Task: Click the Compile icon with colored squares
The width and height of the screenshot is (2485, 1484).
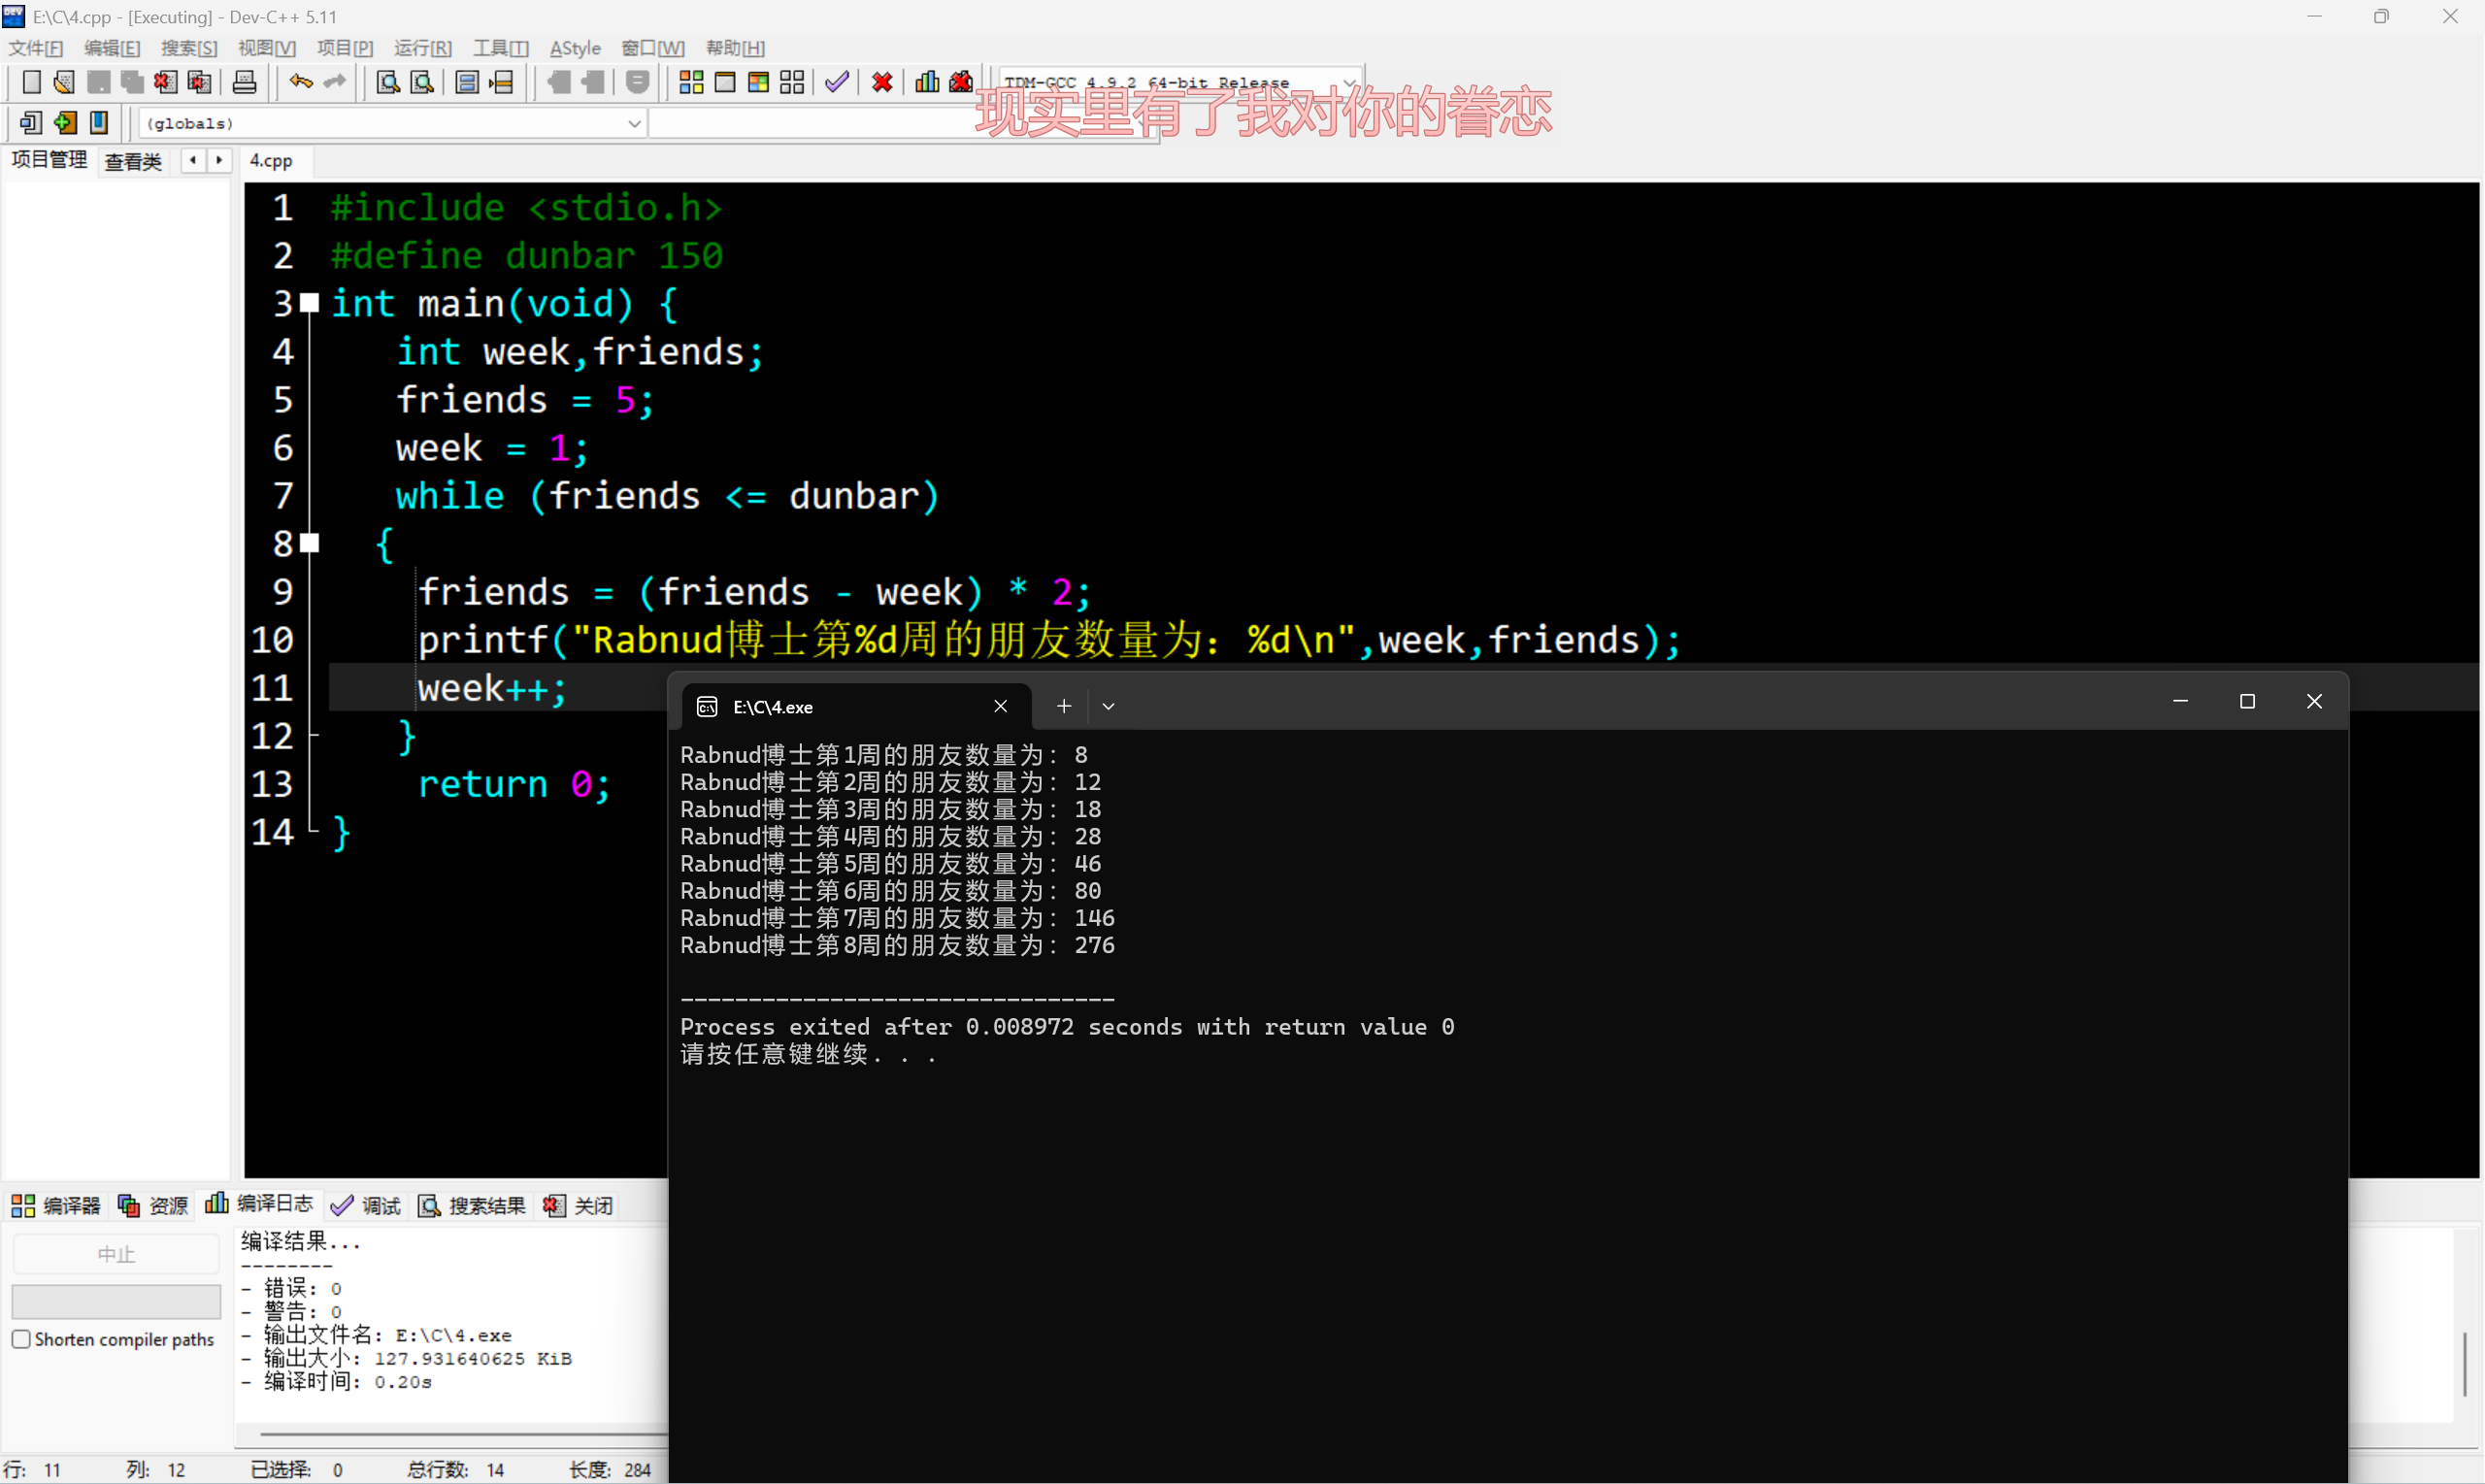Action: [x=691, y=82]
